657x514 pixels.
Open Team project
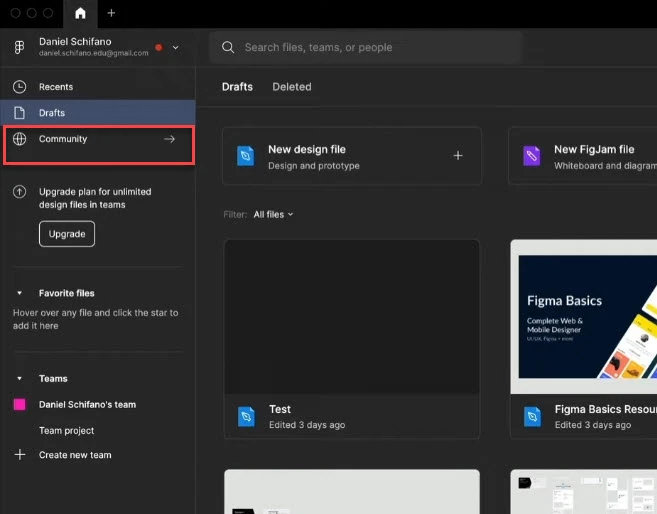[66, 431]
